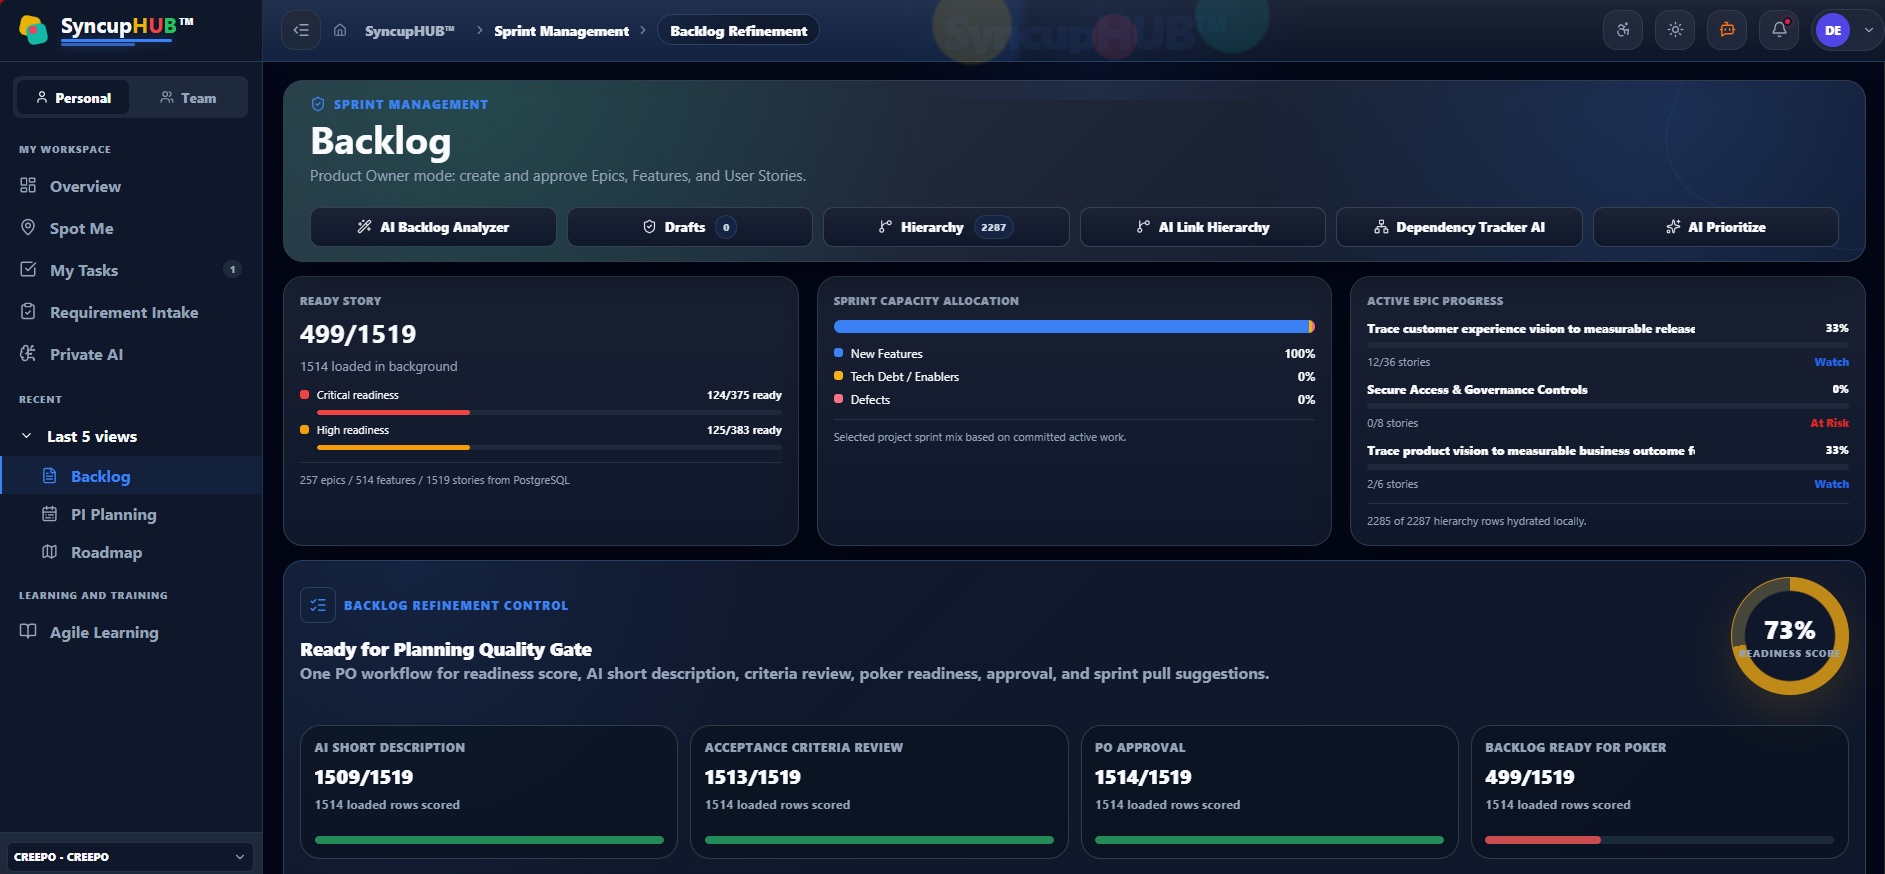Open accessibility options icon
1885x874 pixels.
pos(1623,30)
